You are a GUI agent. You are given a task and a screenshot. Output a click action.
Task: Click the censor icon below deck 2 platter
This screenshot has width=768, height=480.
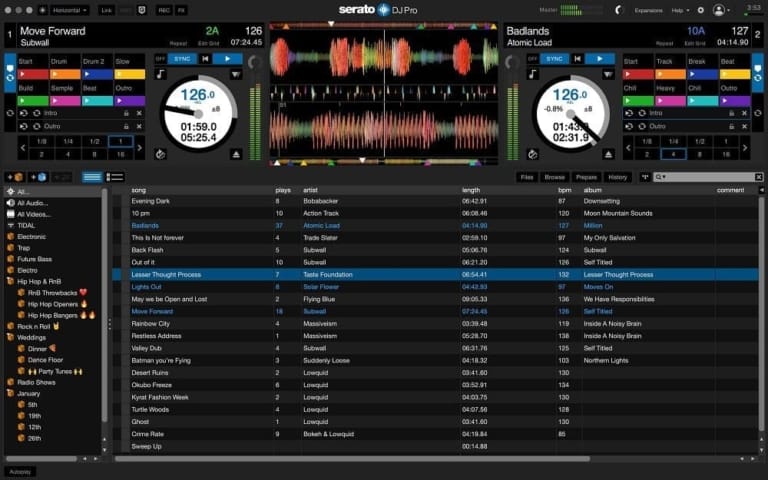[x=532, y=154]
